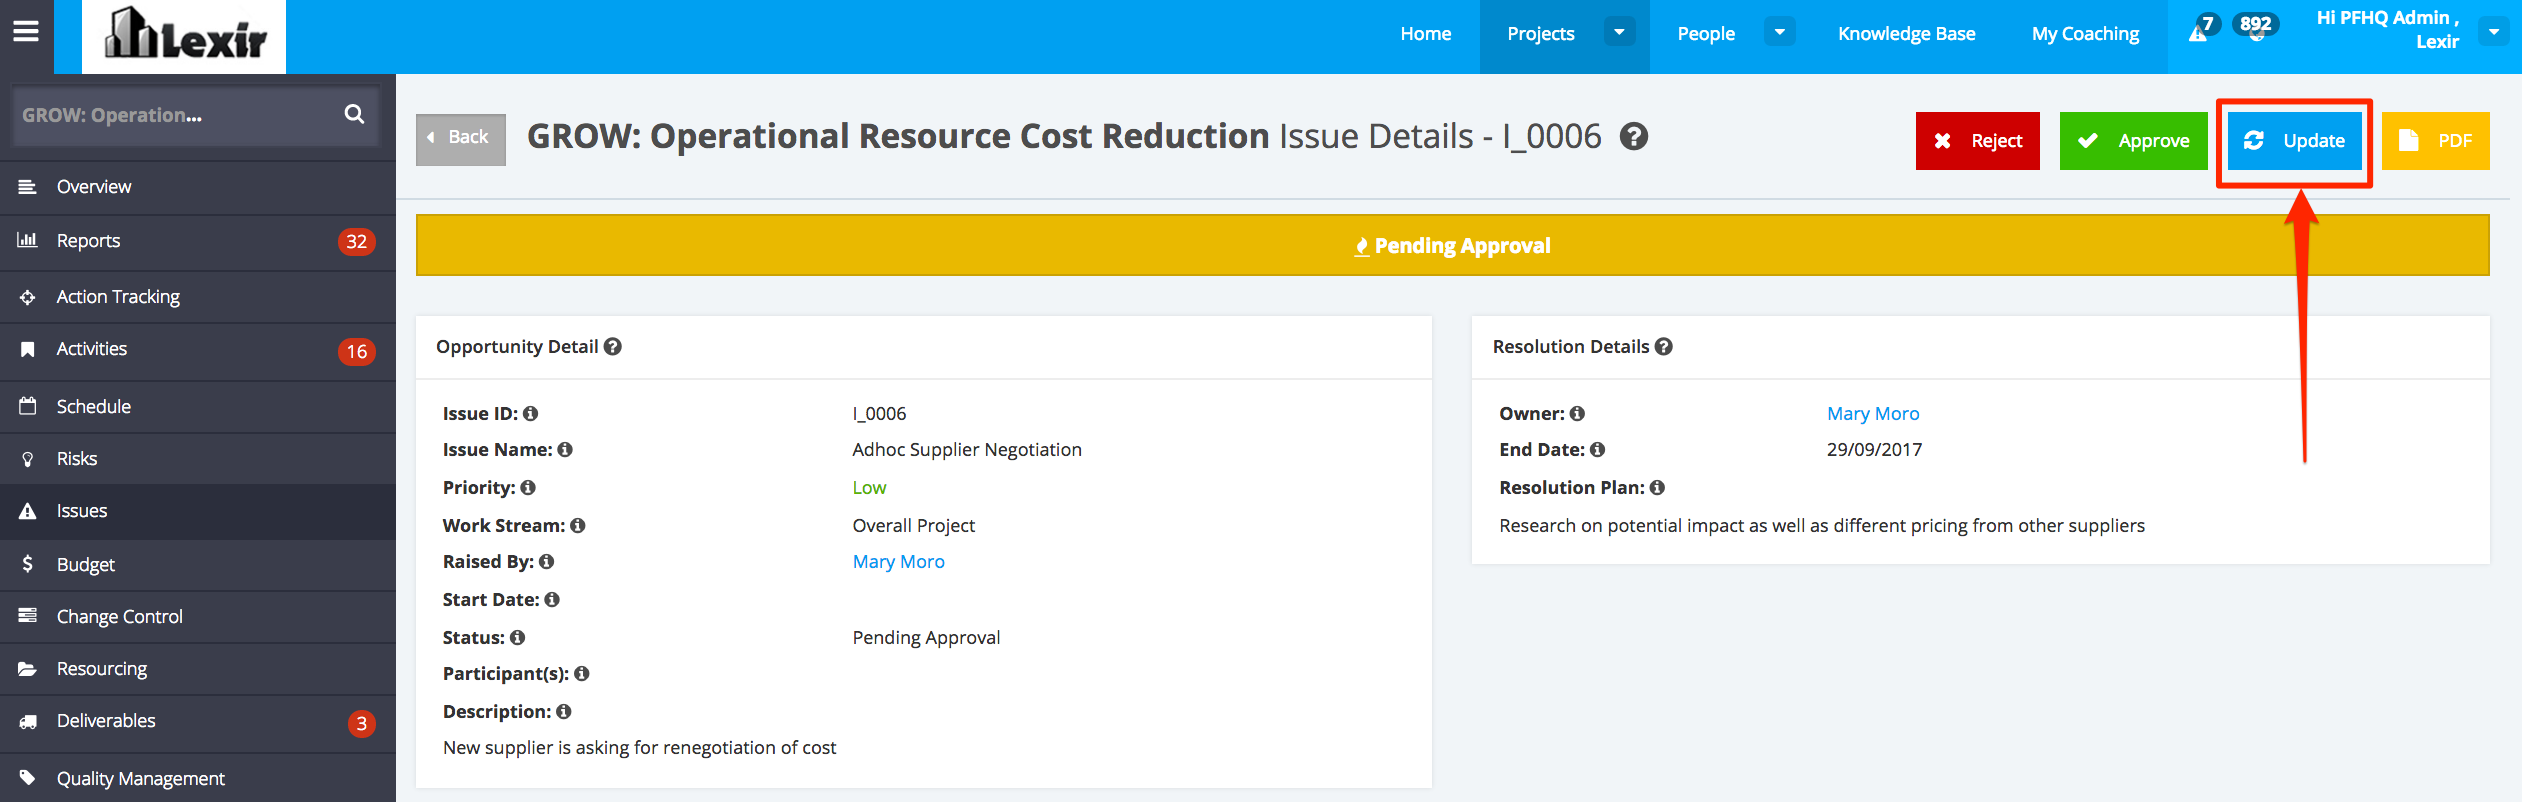Reject the issue with red Reject button
This screenshot has height=802, width=2522.
[x=1977, y=141]
